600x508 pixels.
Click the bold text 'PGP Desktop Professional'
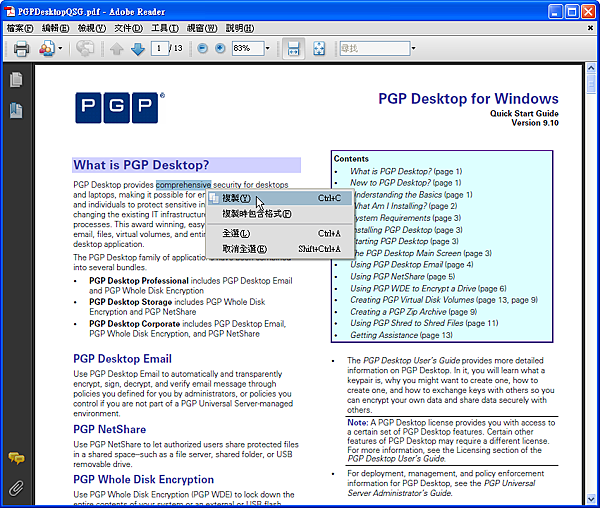tap(139, 281)
